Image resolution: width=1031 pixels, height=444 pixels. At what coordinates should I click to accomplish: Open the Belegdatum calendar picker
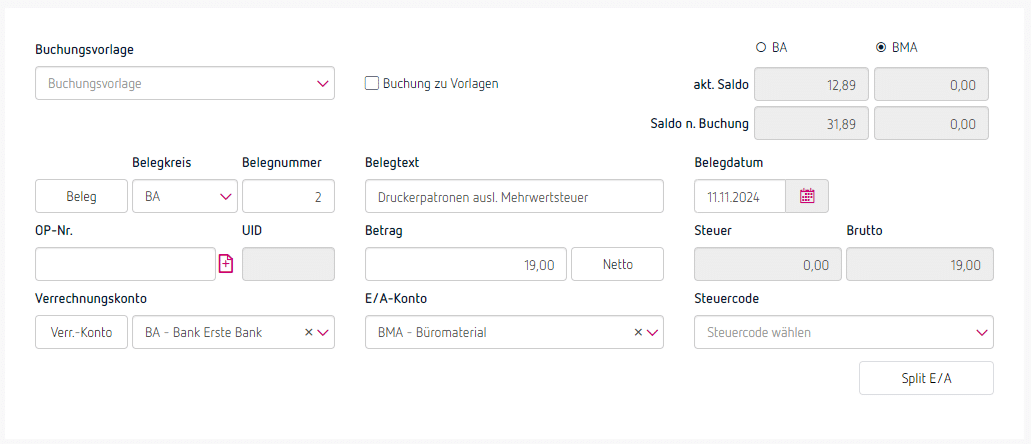point(807,197)
